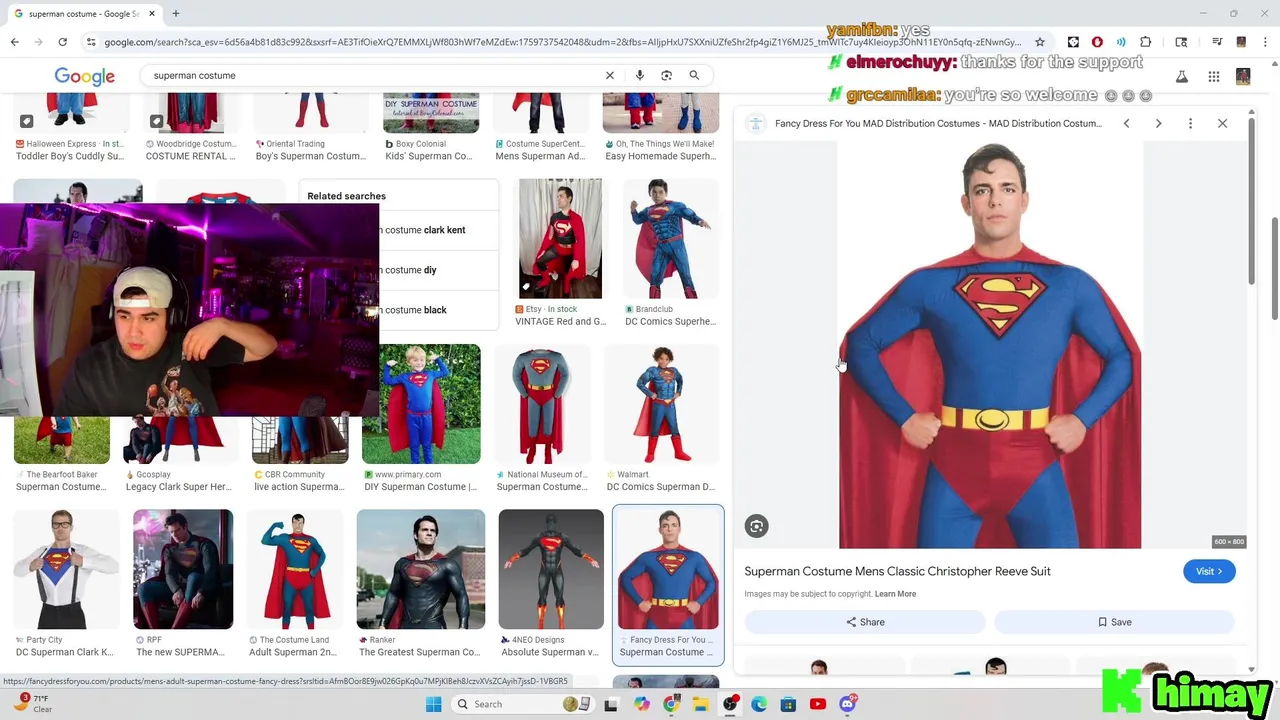Click the large Superman costume preview image
1280x720 pixels.
990,345
